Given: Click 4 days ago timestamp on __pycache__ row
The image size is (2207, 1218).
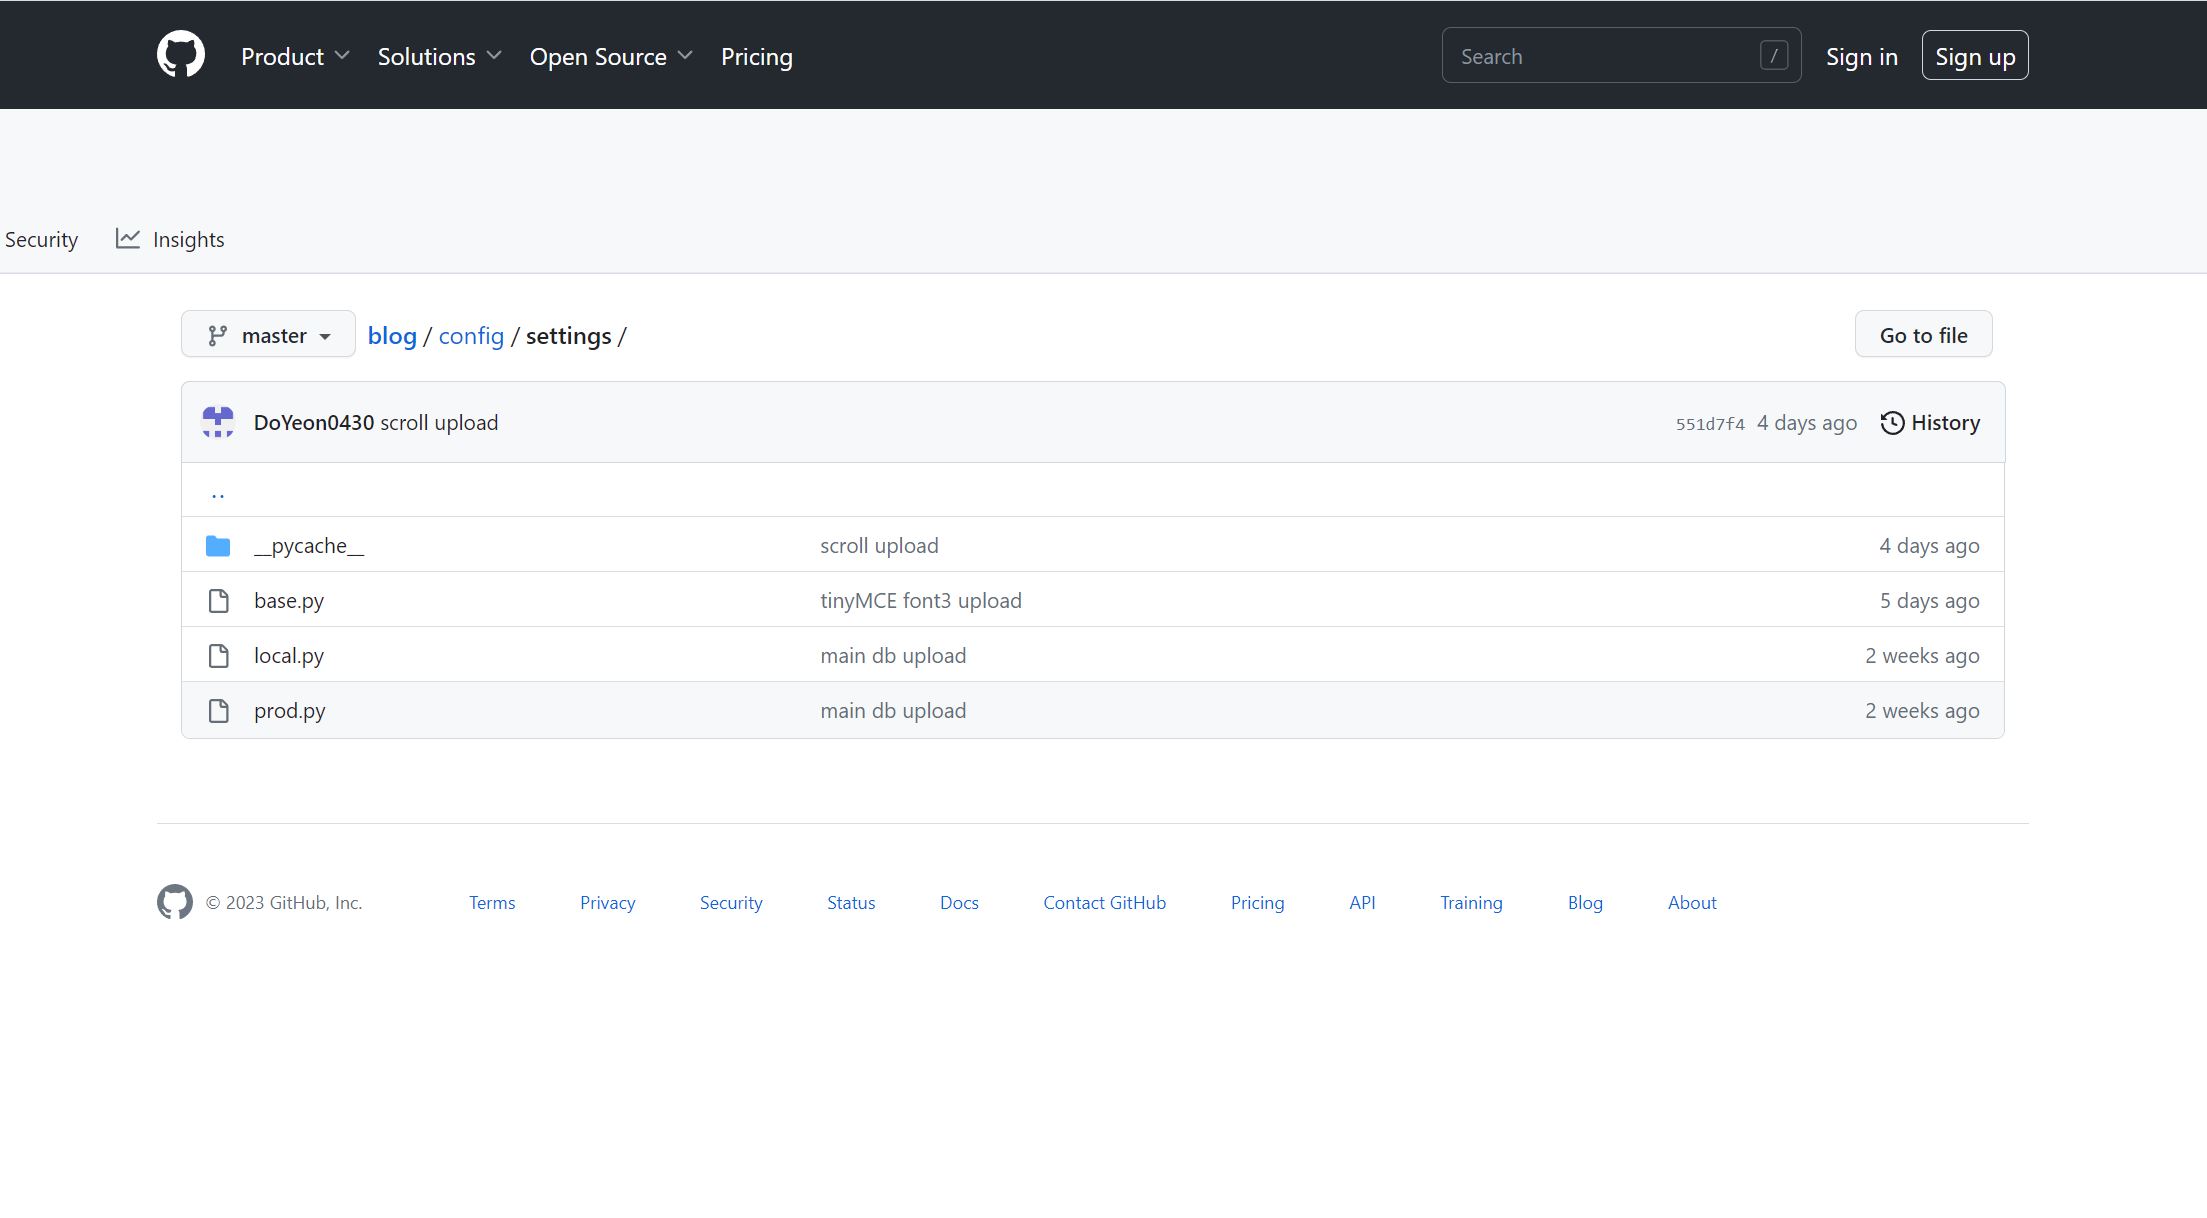Looking at the screenshot, I should pyautogui.click(x=1929, y=545).
